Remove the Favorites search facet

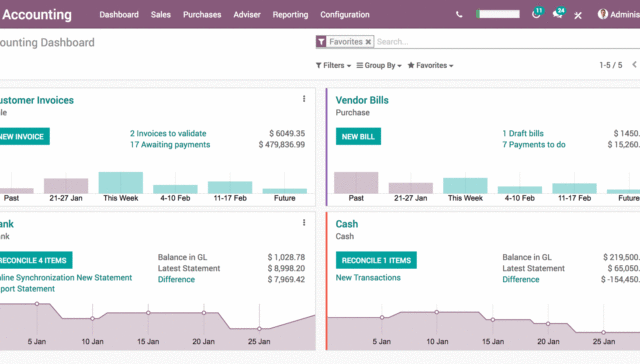pyautogui.click(x=368, y=42)
